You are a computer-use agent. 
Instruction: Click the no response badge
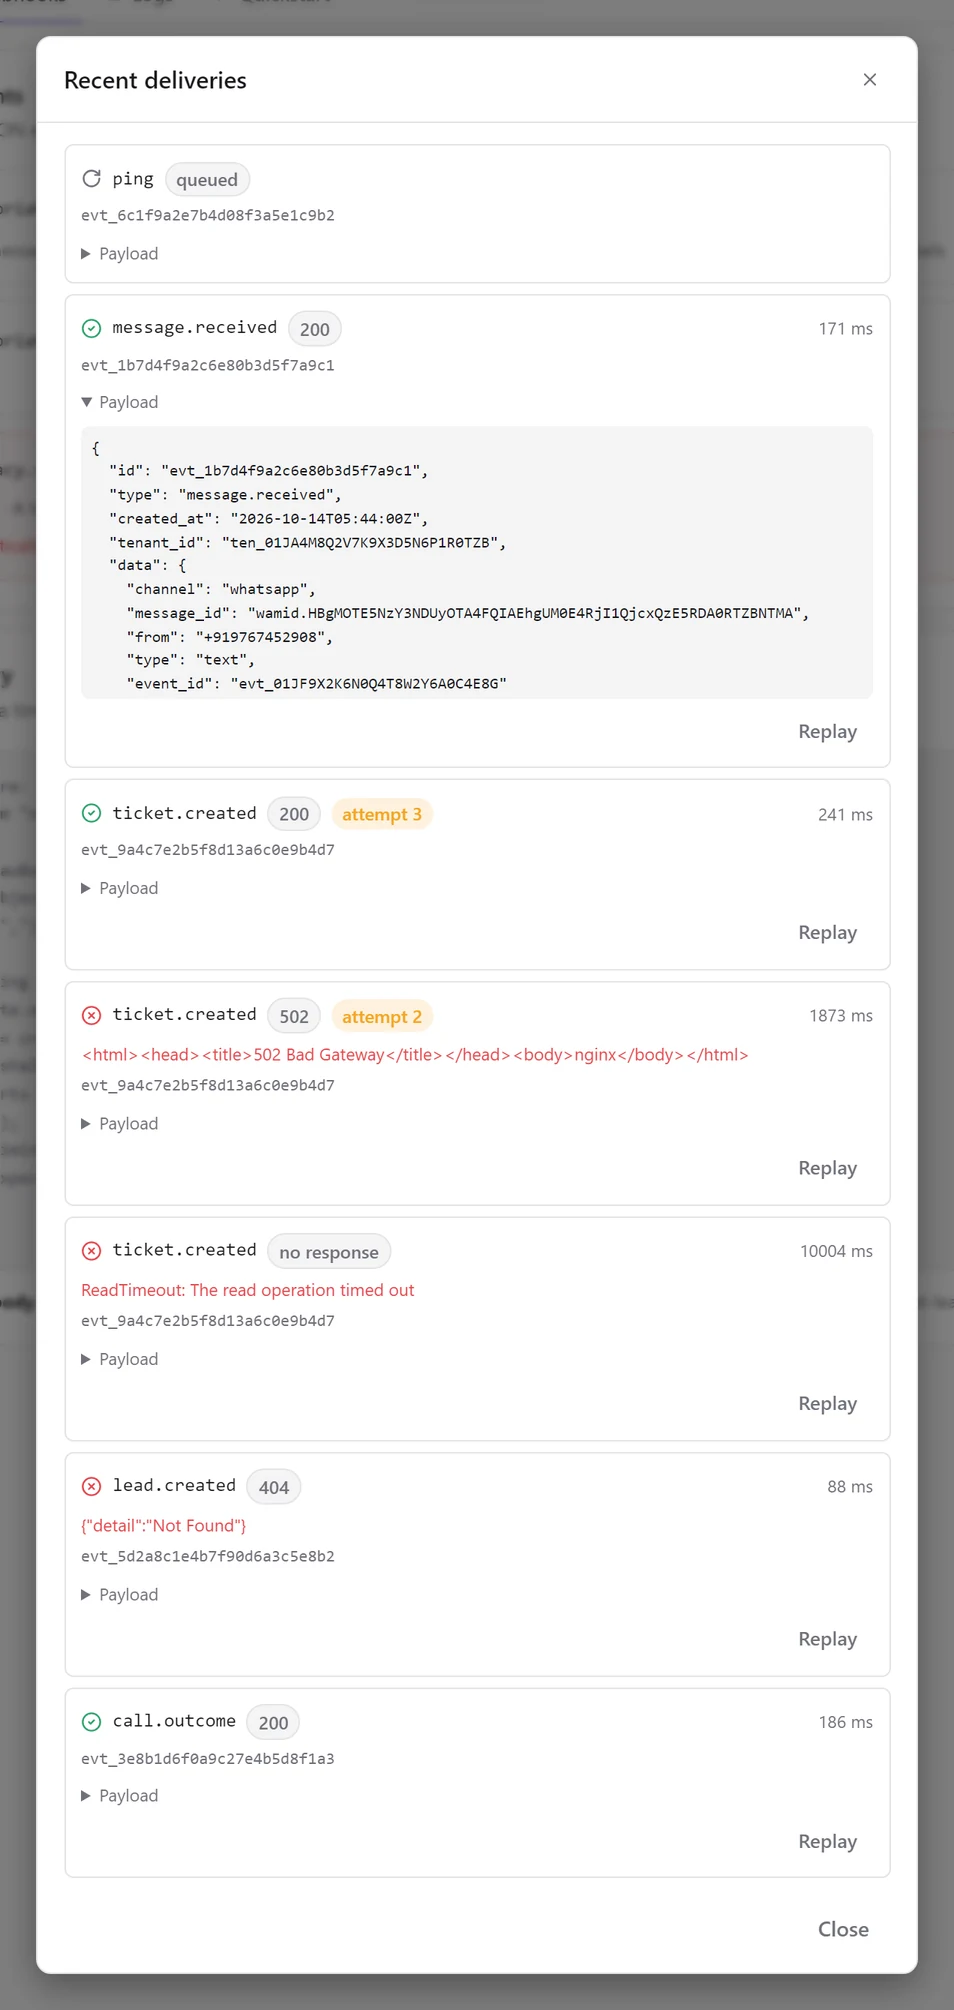[x=329, y=1252]
